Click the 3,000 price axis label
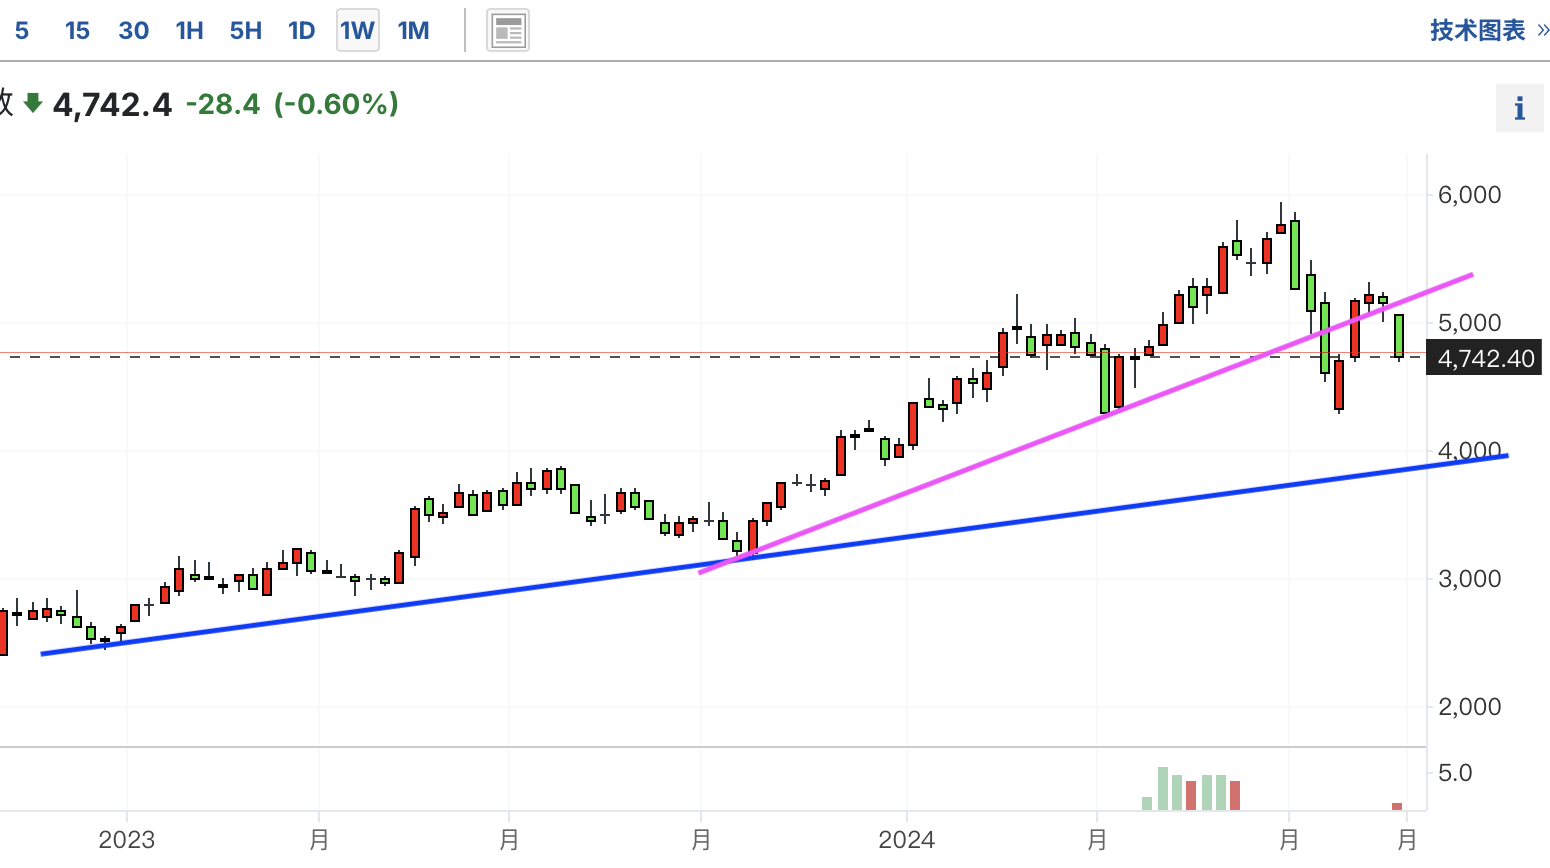The width and height of the screenshot is (1550, 868). click(1469, 579)
